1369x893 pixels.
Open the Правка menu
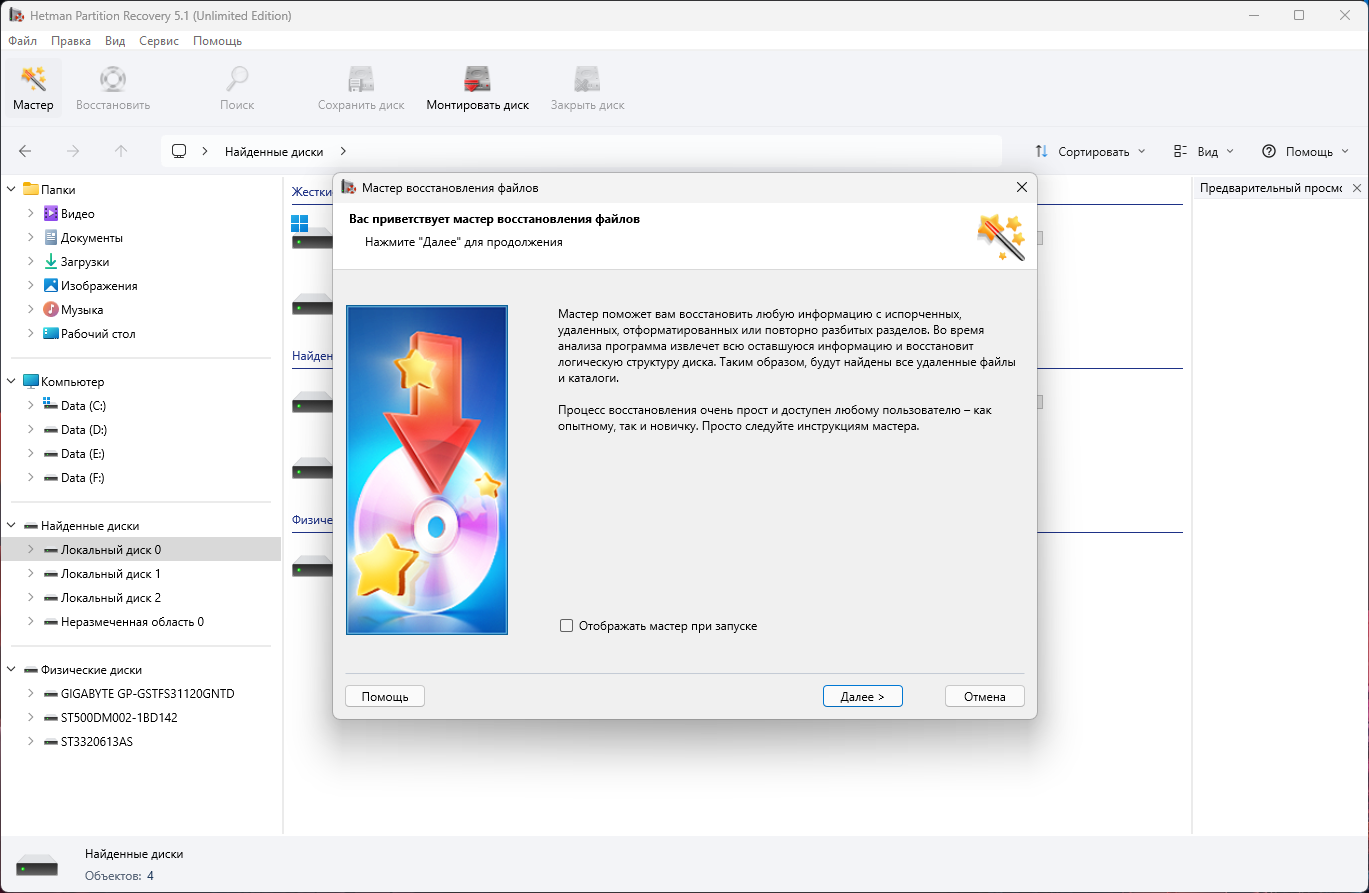point(71,41)
